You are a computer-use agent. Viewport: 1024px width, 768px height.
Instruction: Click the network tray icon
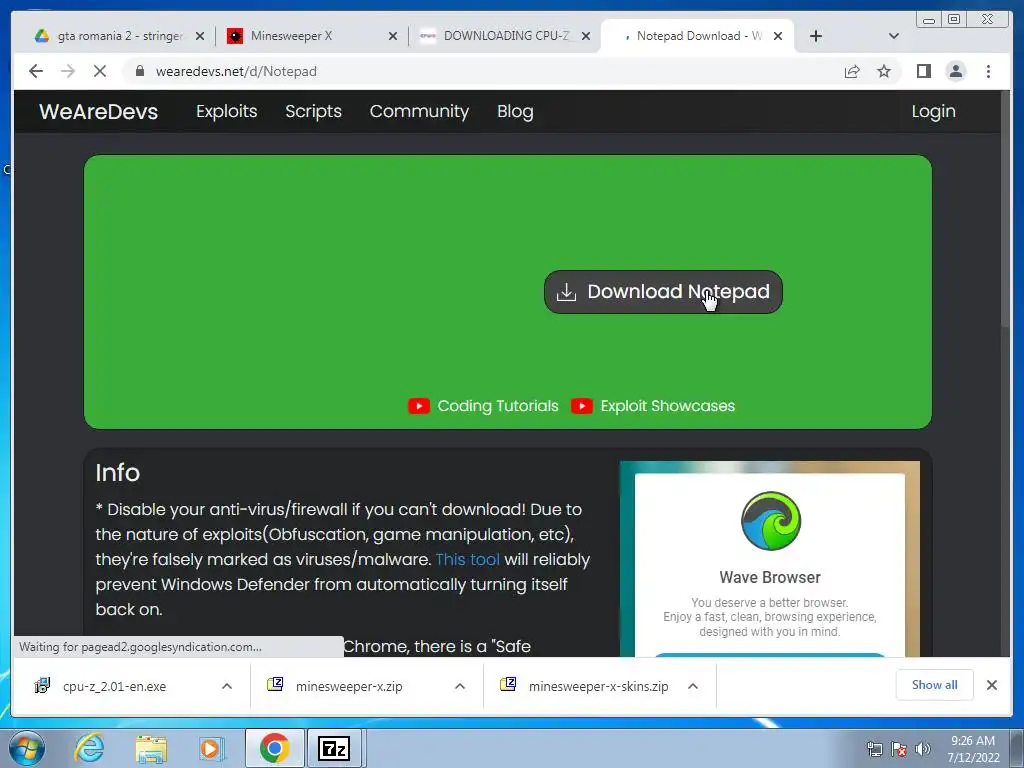[x=874, y=749]
